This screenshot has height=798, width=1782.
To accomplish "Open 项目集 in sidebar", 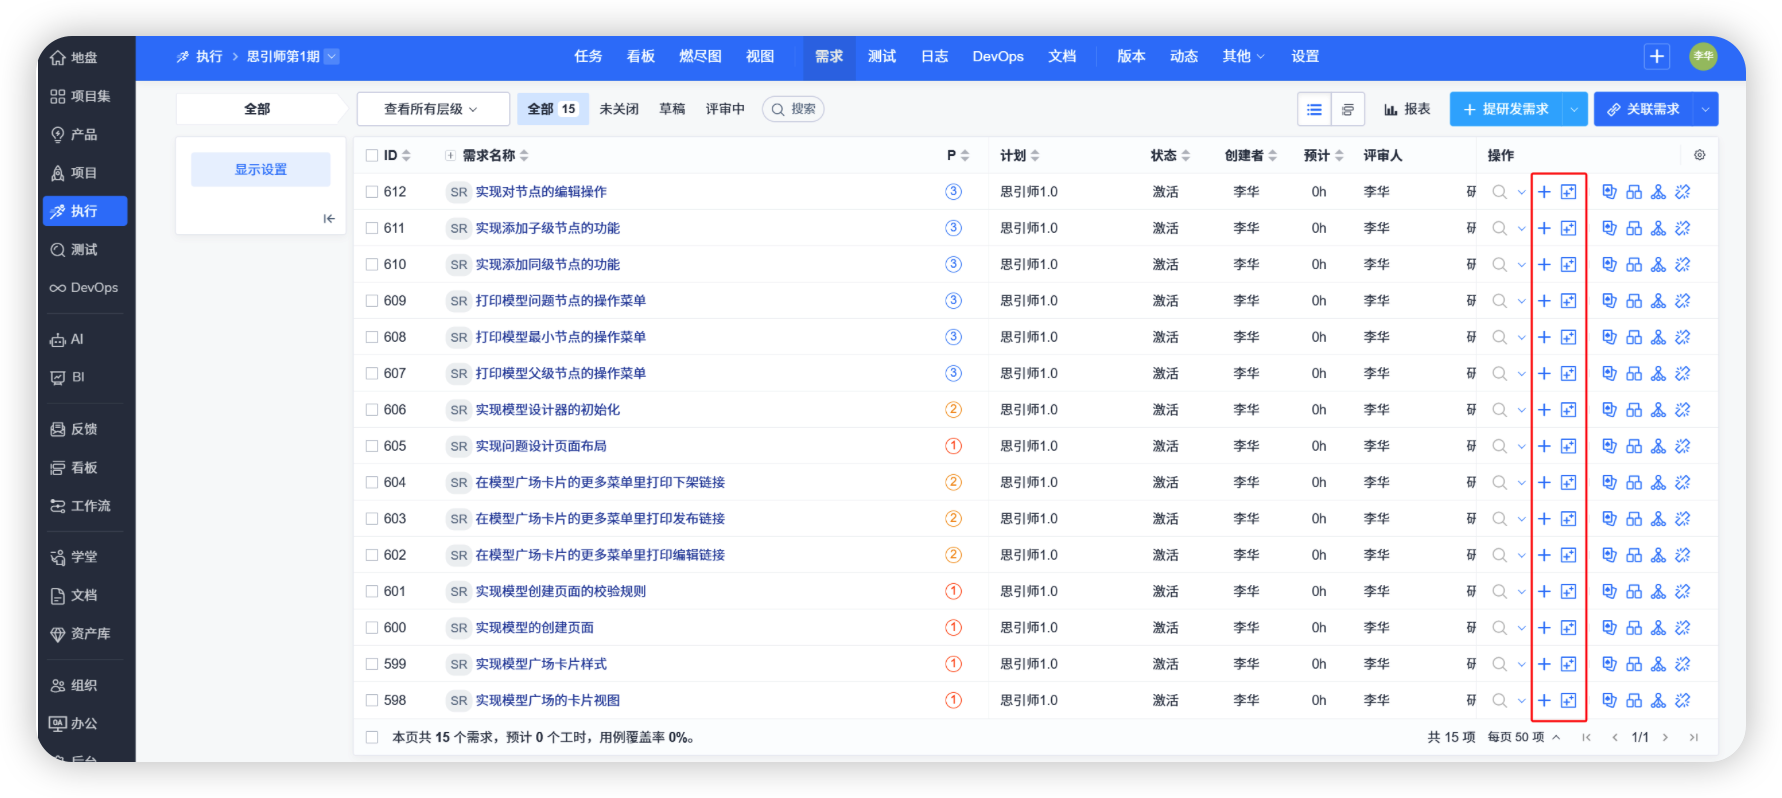I will coord(81,96).
